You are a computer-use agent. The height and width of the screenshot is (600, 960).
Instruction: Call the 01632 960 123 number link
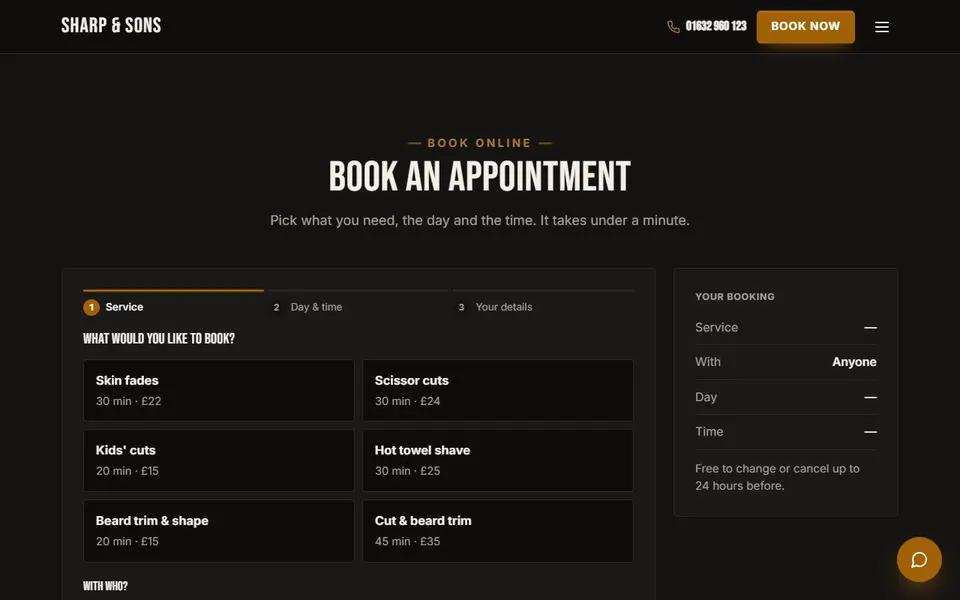point(716,26)
